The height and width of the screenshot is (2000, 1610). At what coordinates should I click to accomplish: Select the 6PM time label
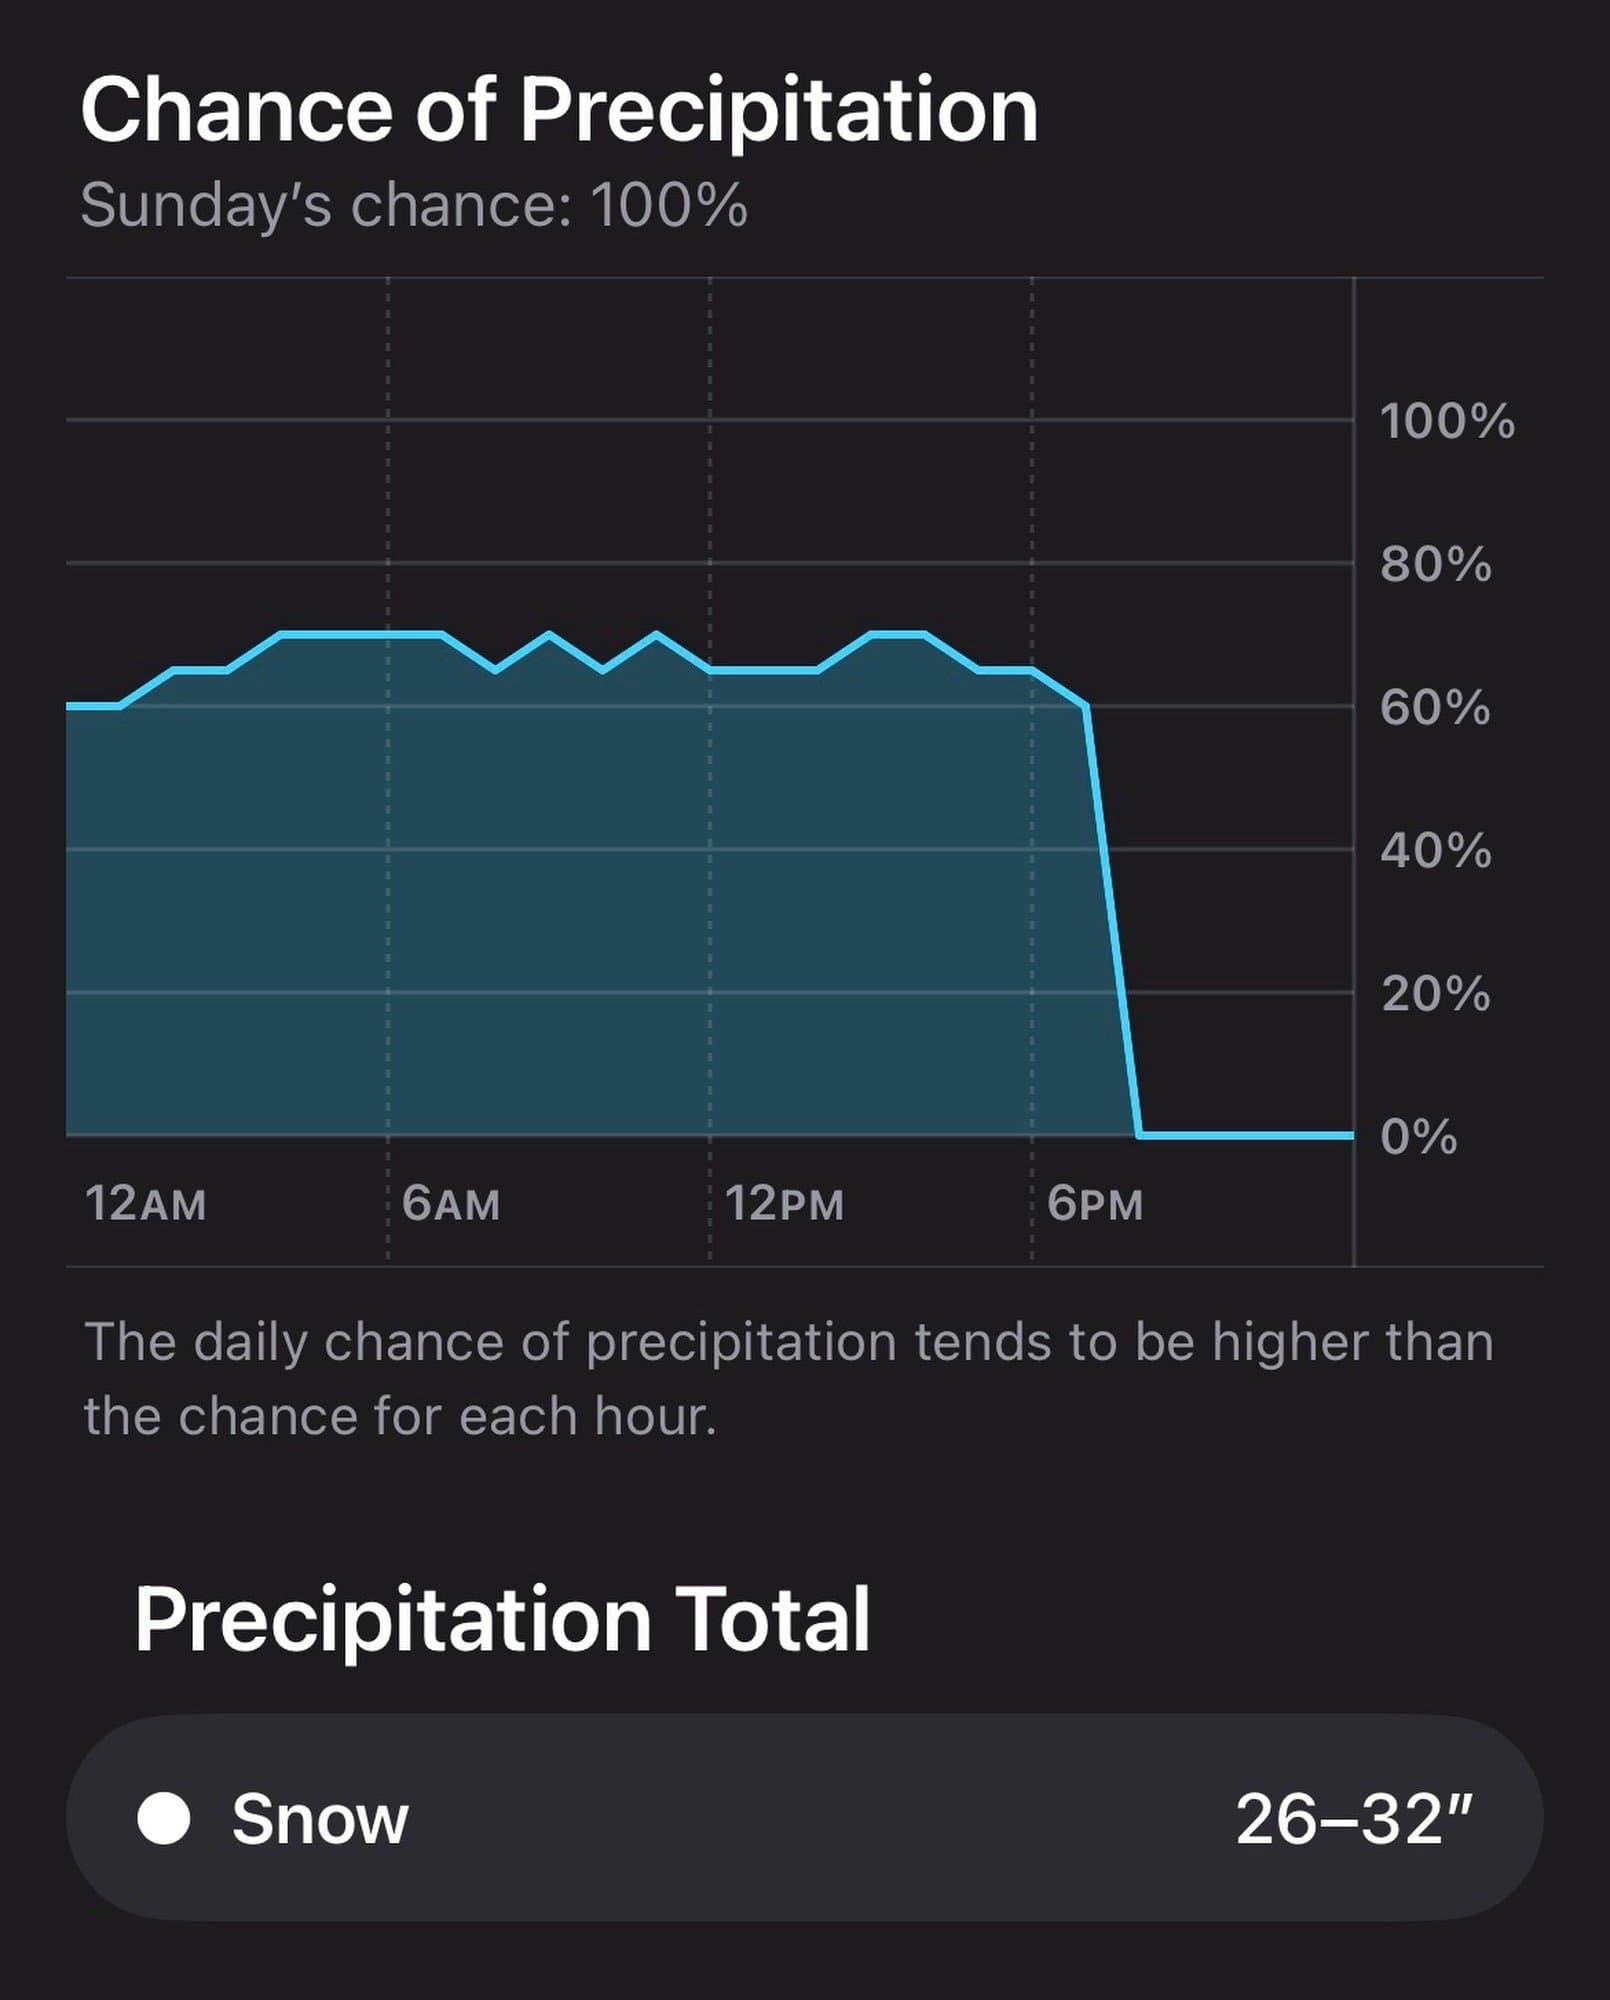click(1095, 1203)
